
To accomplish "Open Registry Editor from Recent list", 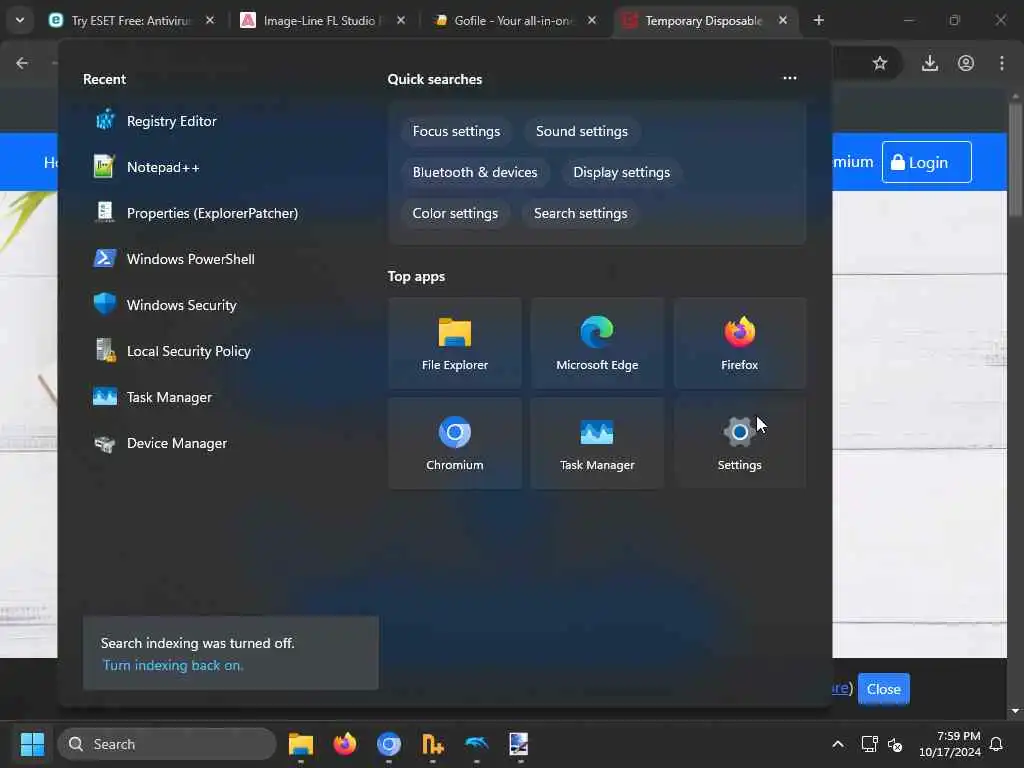I will tap(155, 121).
